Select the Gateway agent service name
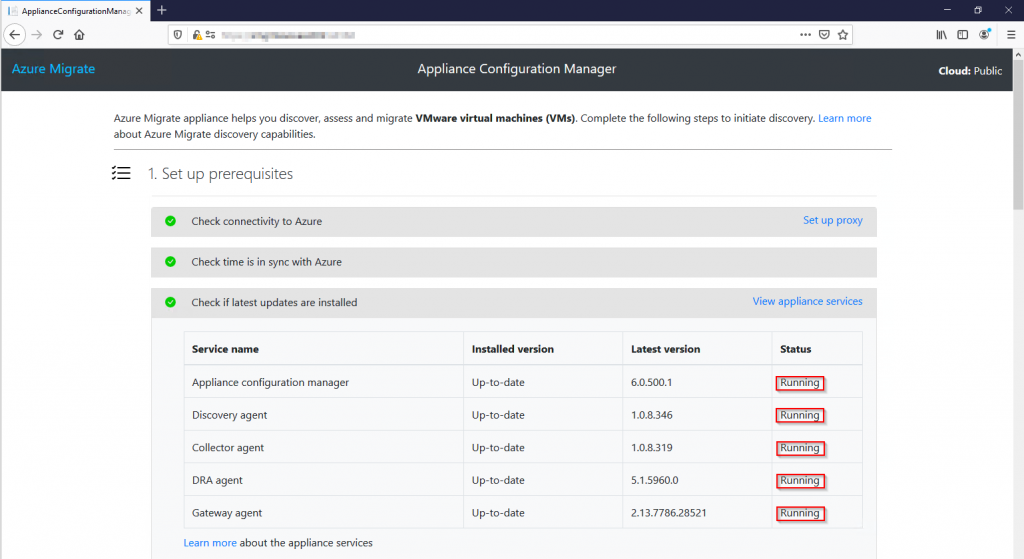Screen dimensions: 1024x559 [227, 513]
